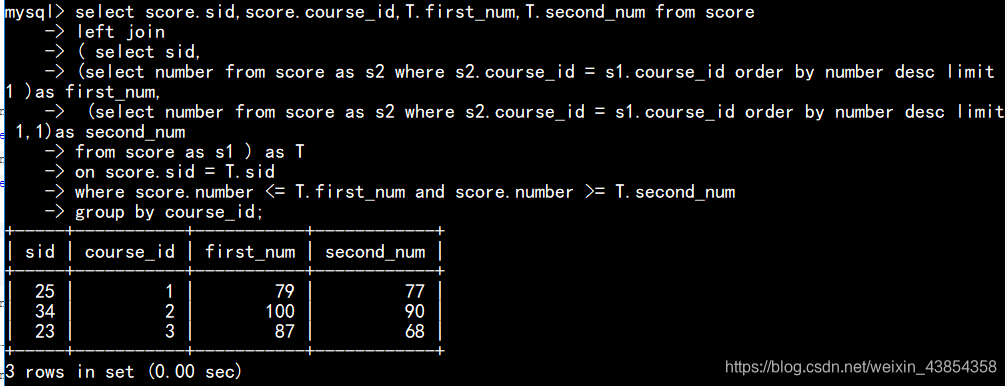This screenshot has width=1007, height=386.
Task: Click the 'first_num' column header
Action: (x=250, y=252)
